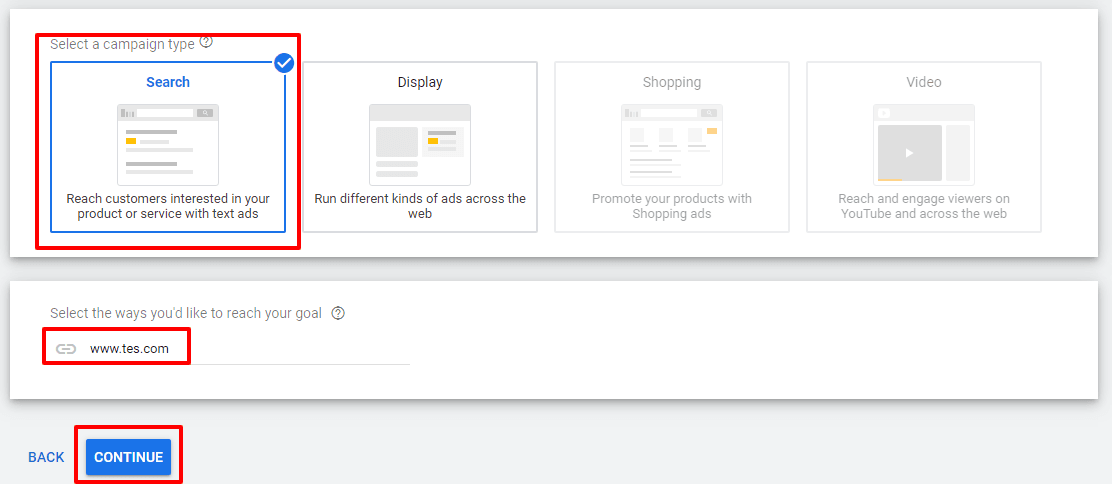This screenshot has height=484, width=1112.
Task: Click the Shopping ads illustration icon
Action: [x=672, y=144]
